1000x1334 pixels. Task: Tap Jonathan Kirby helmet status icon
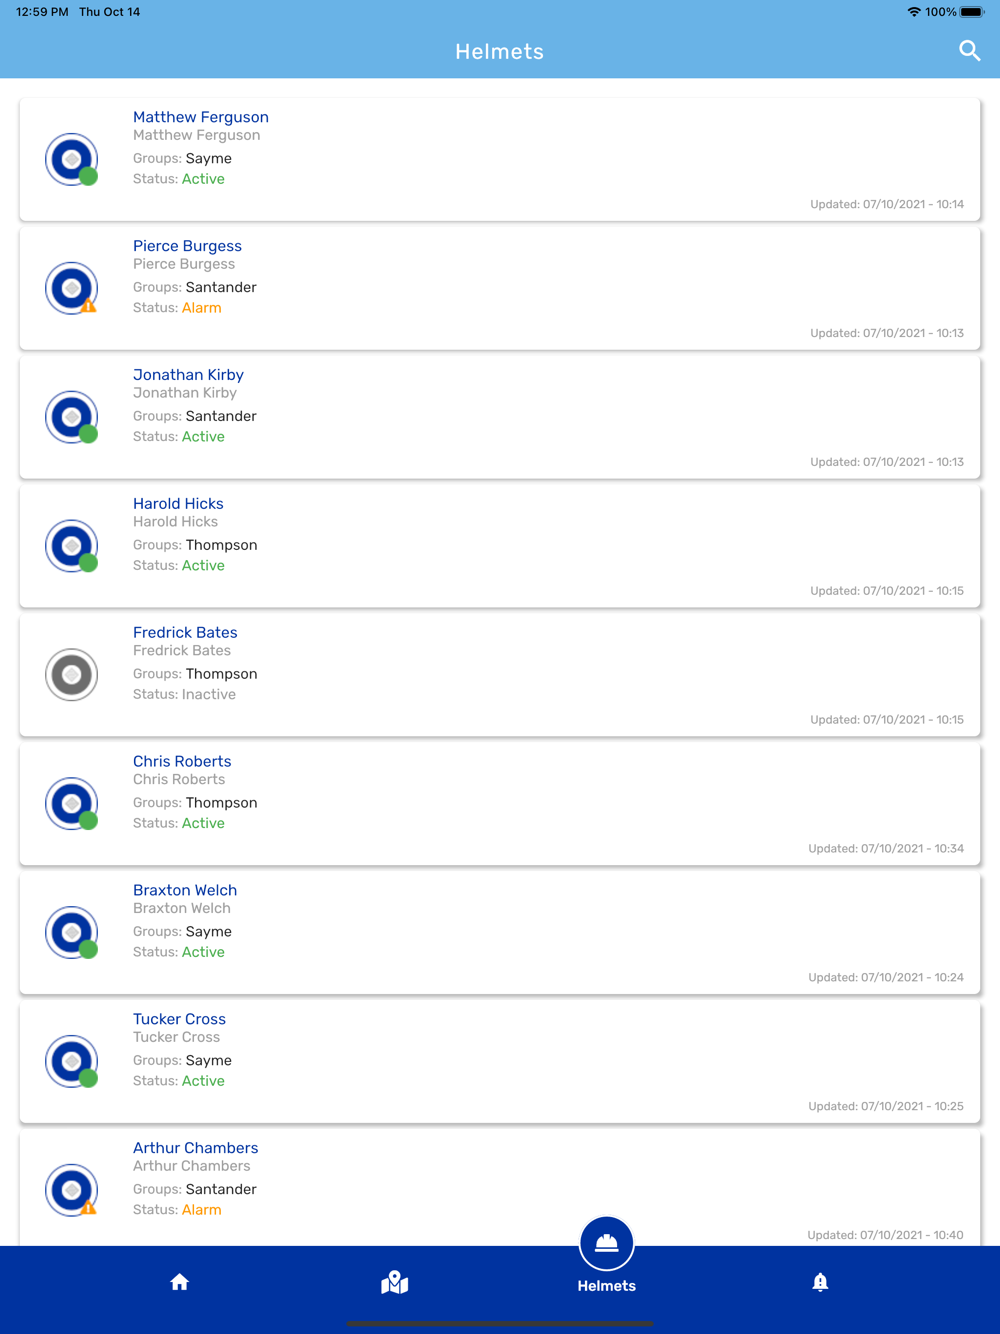click(72, 417)
